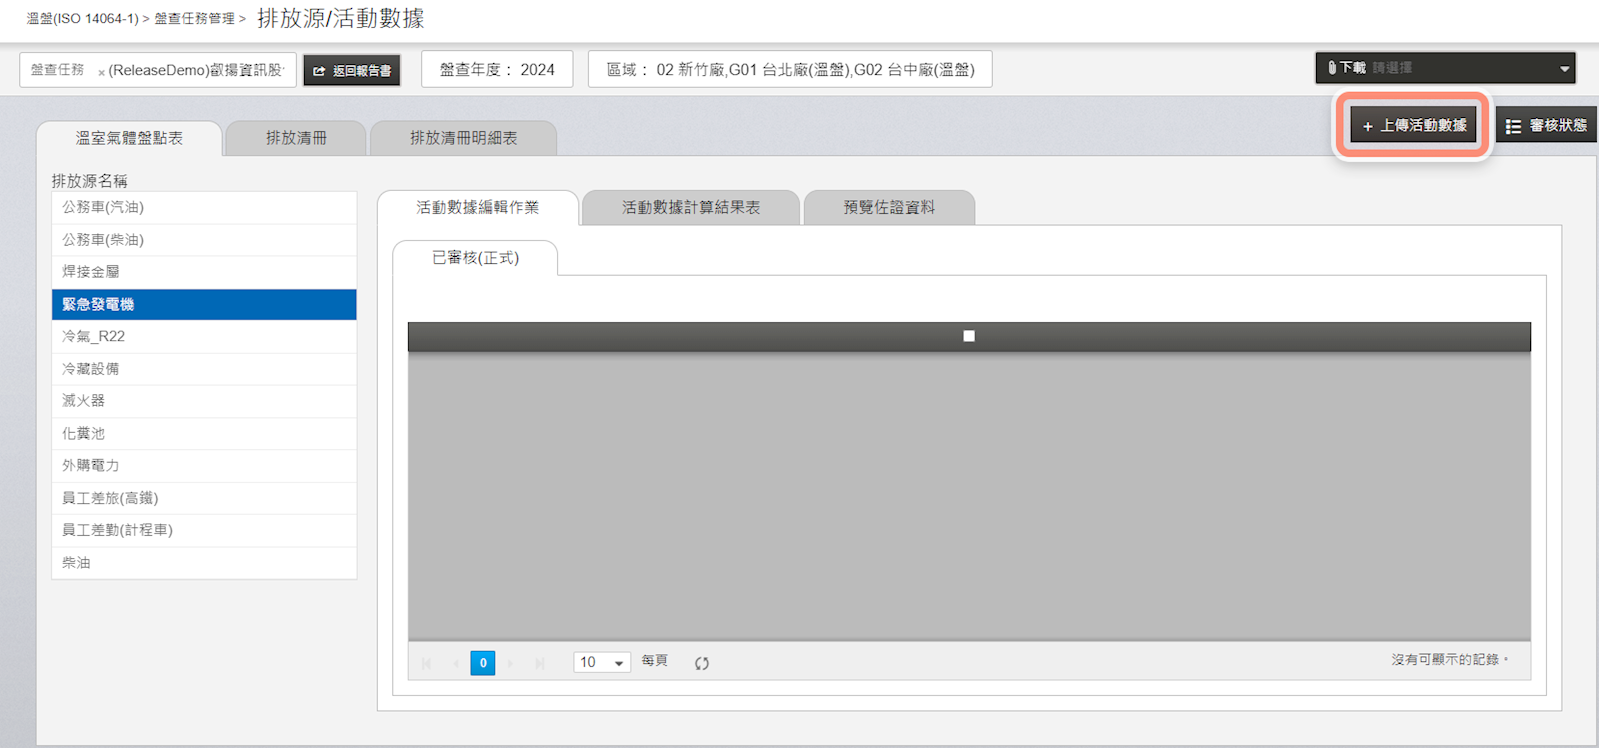Viewport: 1599px width, 748px height.
Task: Select the 已審核(正式) sub-tab
Action: (x=475, y=258)
